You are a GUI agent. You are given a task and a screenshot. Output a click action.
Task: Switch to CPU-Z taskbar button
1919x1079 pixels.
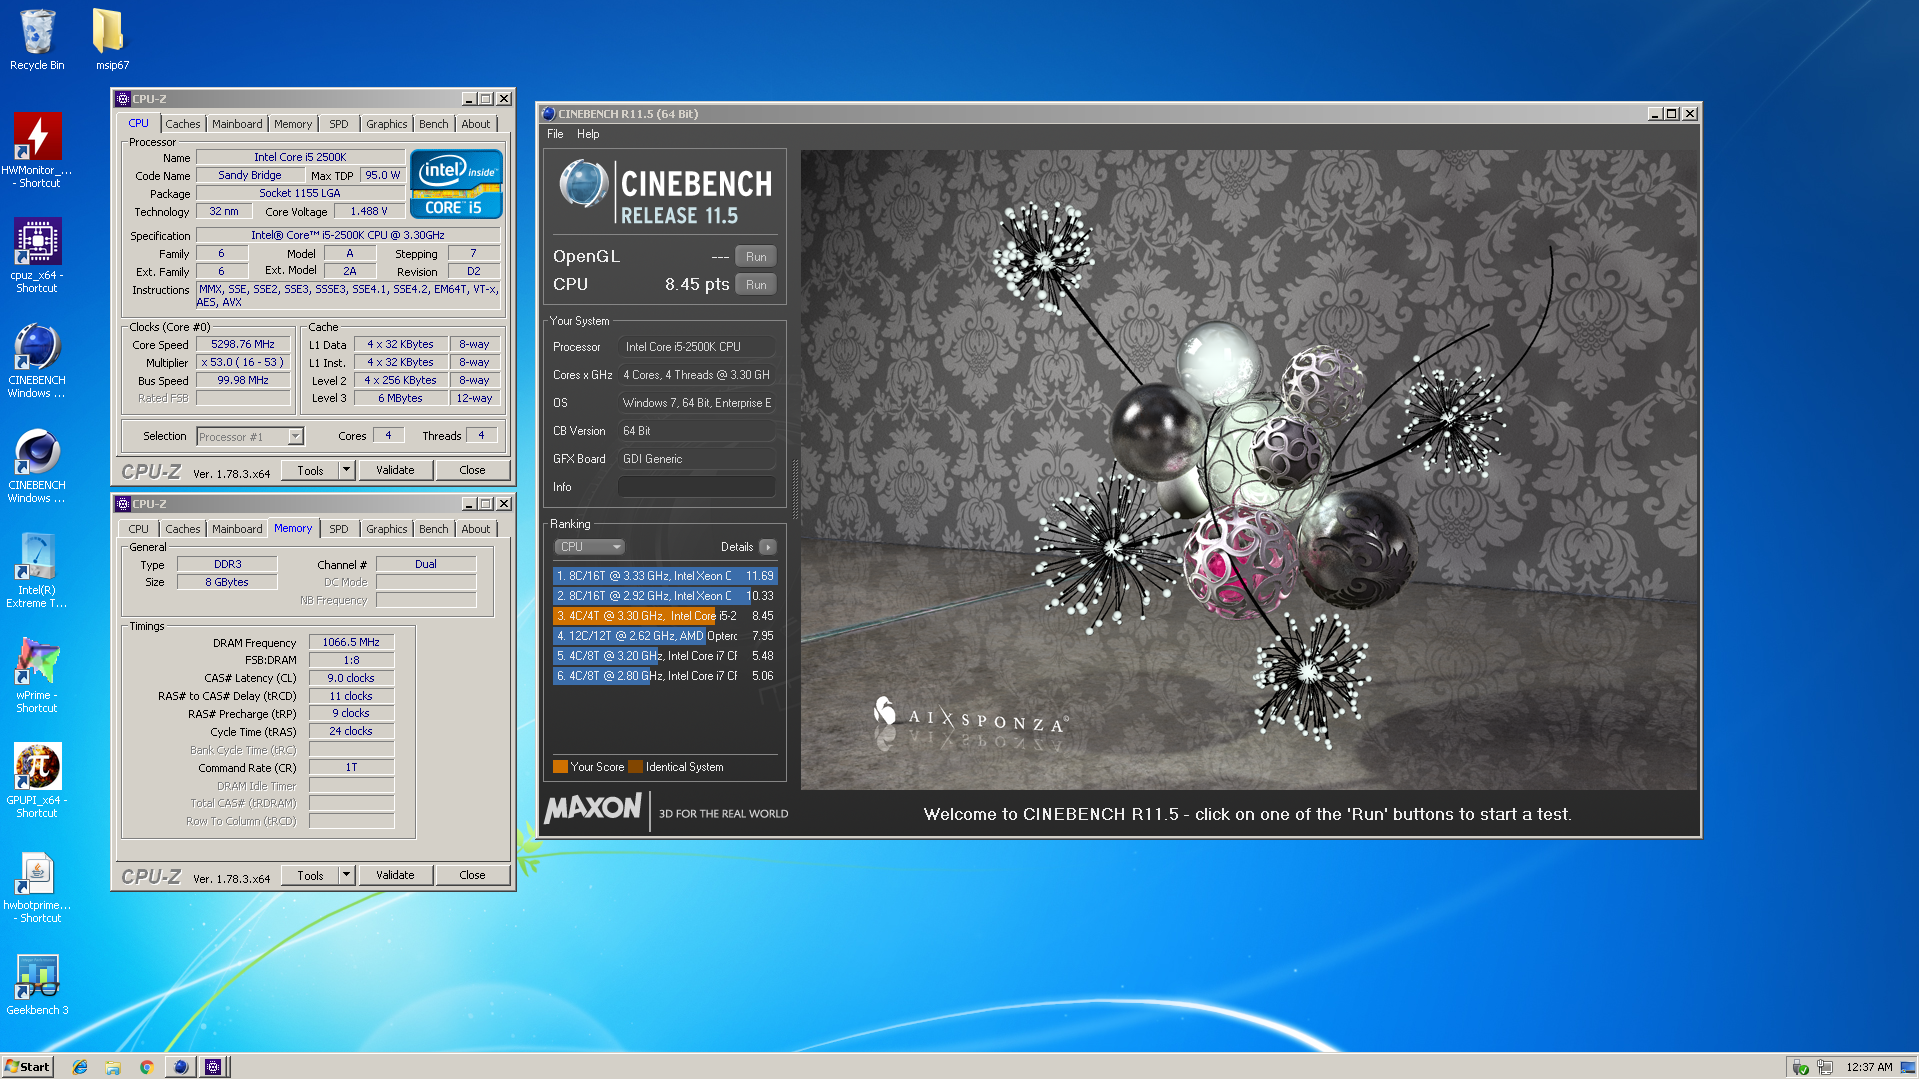click(213, 1067)
